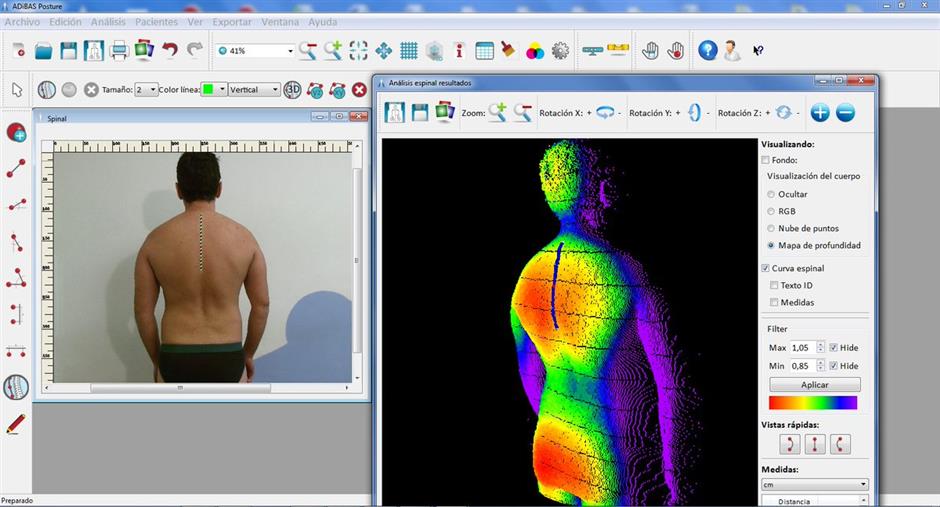Screen dimensions: 940x507
Task: Click the Aplicar filter button
Action: (815, 385)
